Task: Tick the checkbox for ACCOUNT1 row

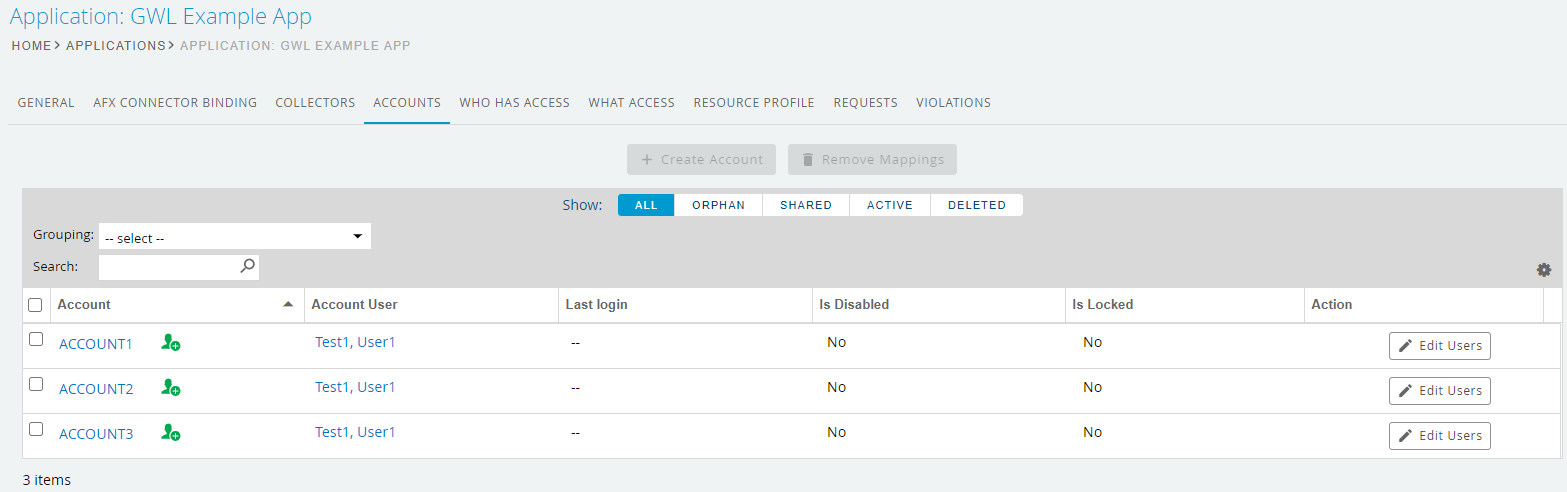Action: point(36,339)
